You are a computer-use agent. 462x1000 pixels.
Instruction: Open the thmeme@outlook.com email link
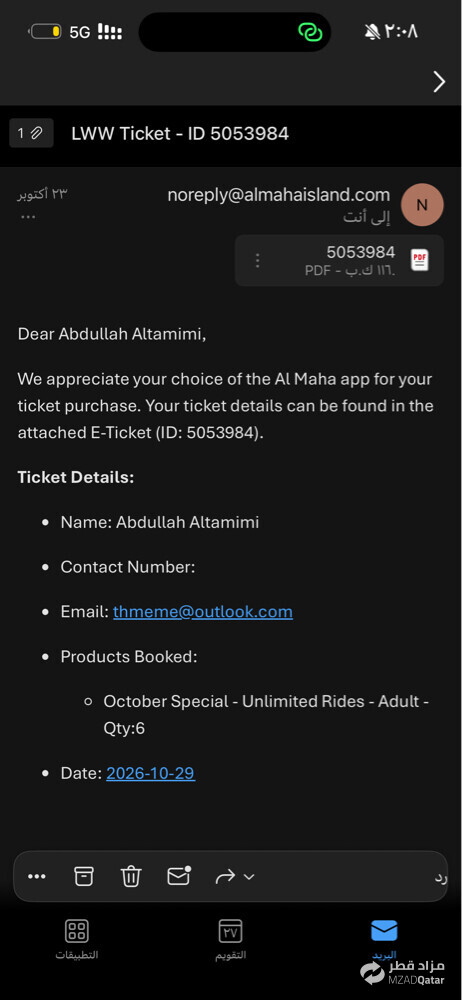(203, 612)
